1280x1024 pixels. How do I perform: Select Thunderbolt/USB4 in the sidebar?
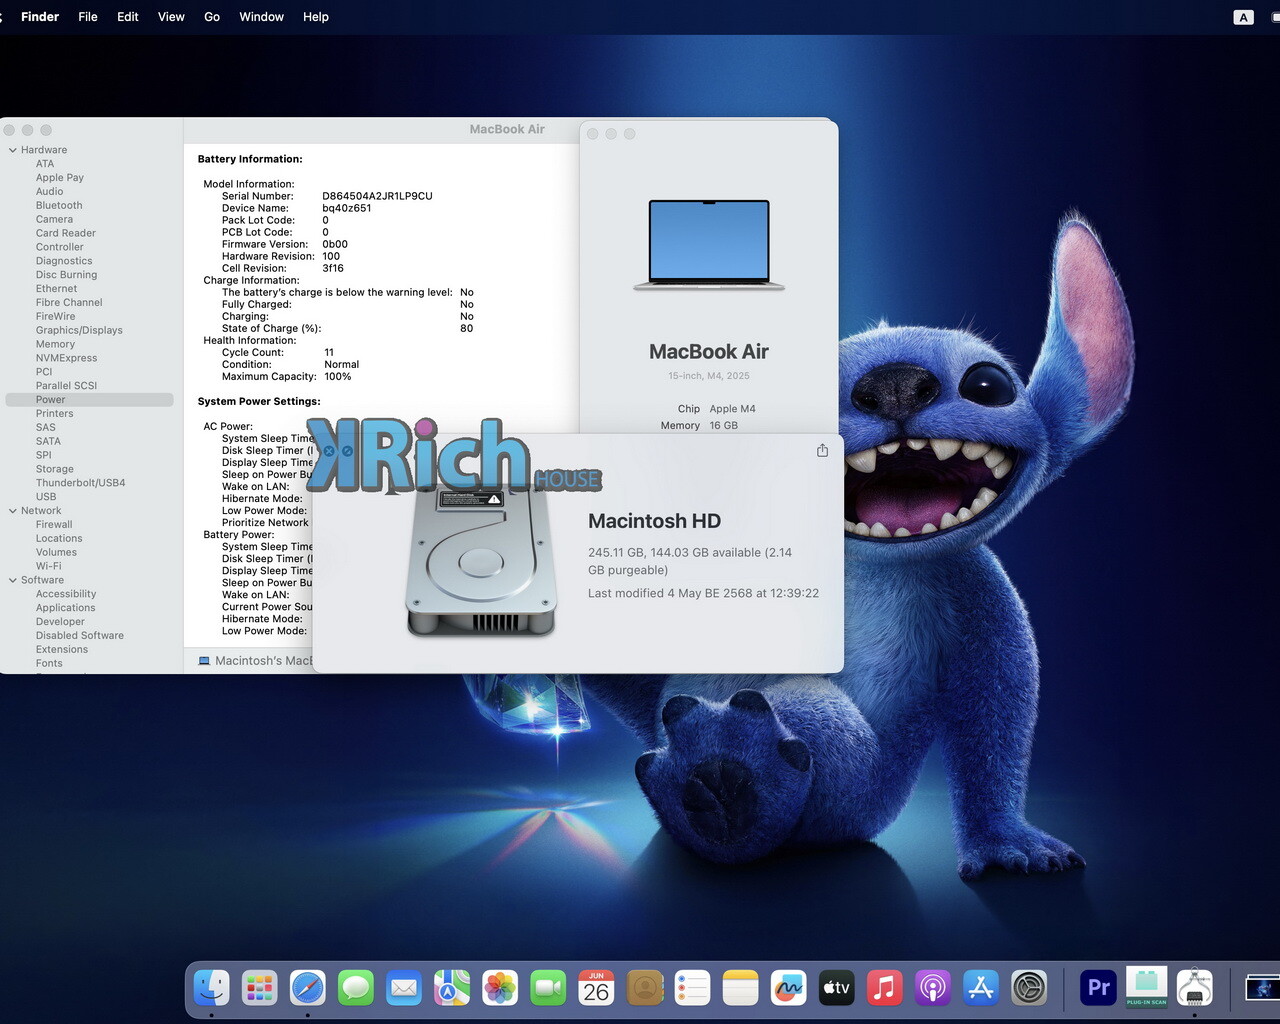click(81, 483)
